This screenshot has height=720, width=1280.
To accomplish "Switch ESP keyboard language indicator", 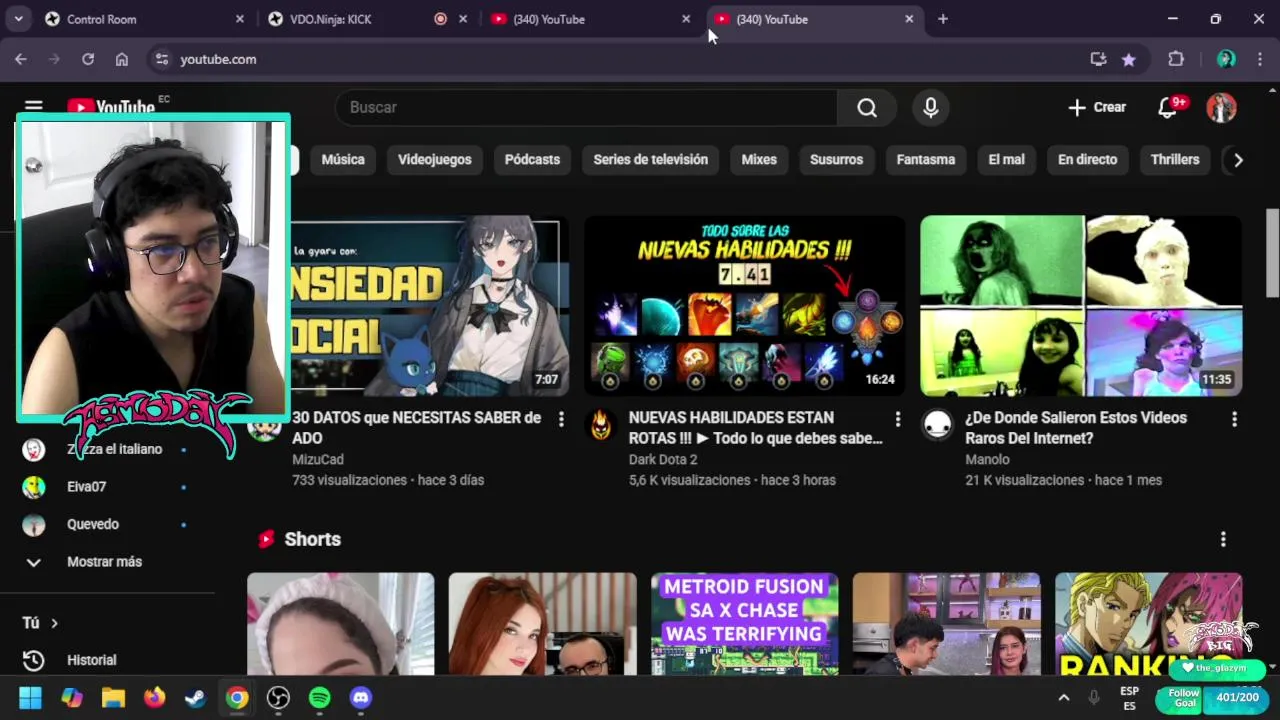I will [1129, 698].
